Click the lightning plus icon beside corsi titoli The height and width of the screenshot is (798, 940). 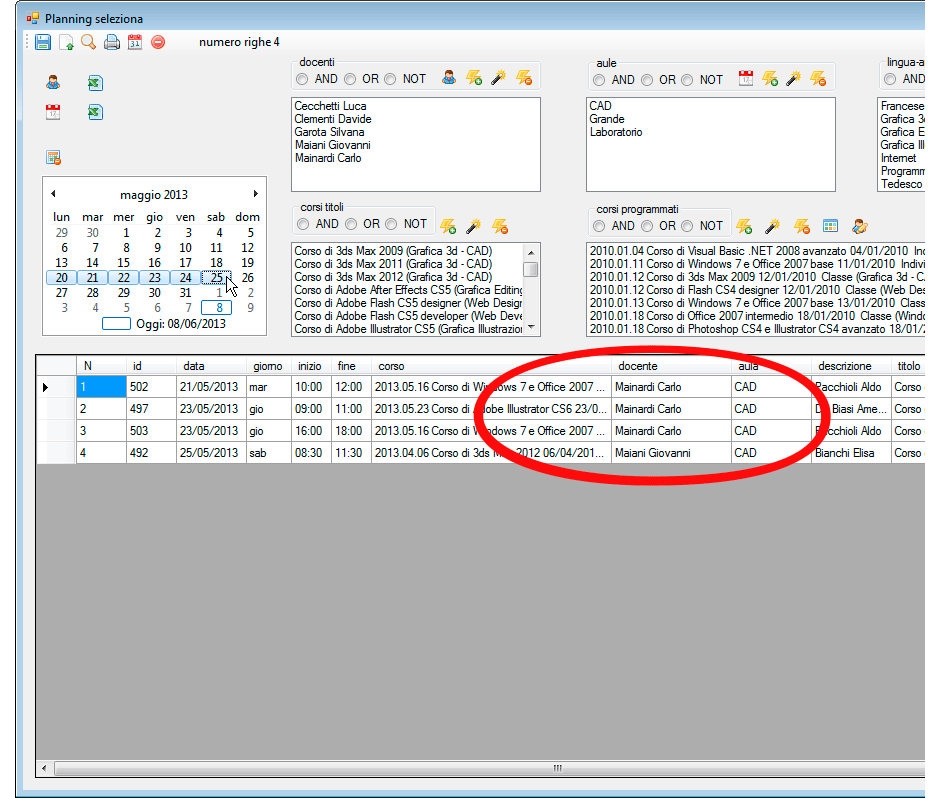click(x=448, y=226)
